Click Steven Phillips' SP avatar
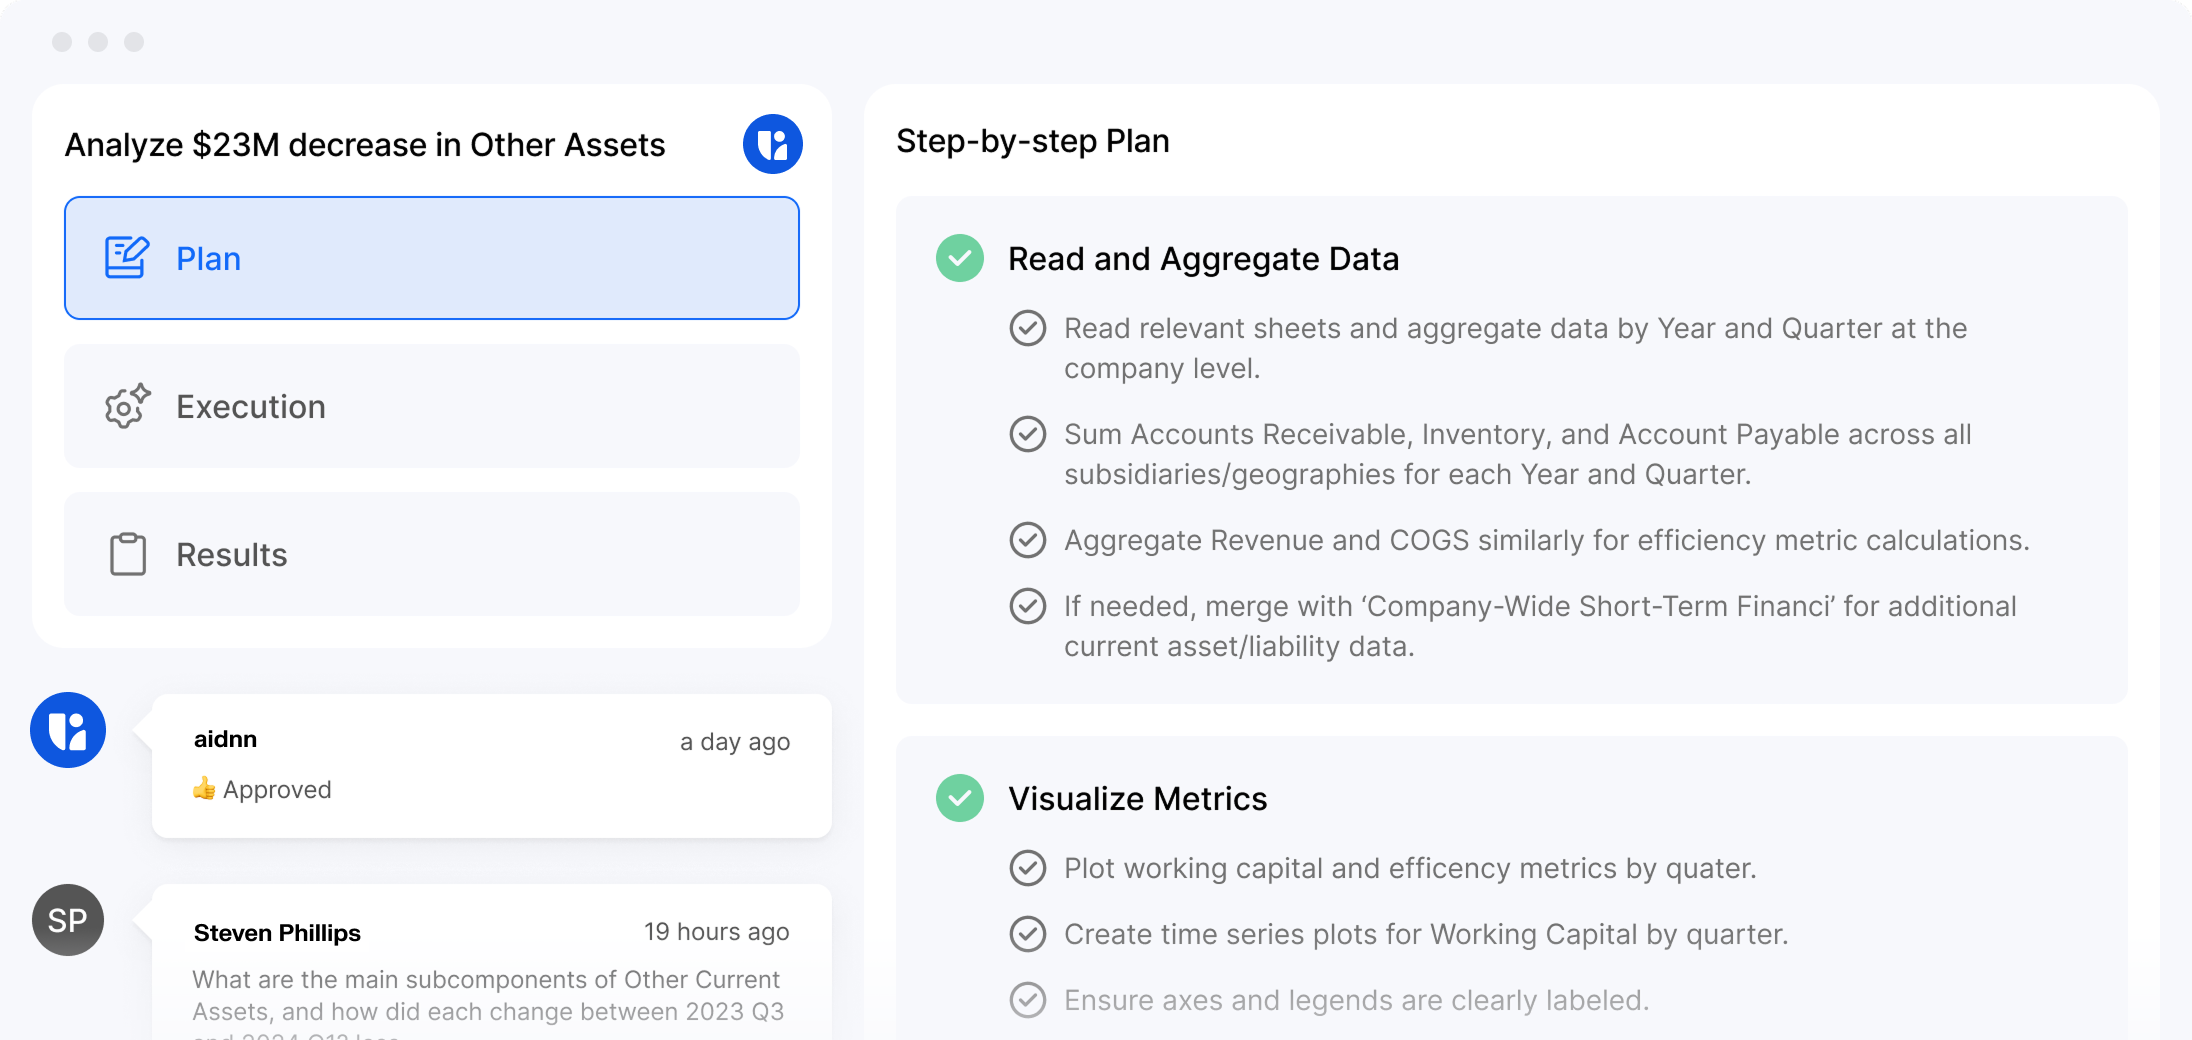Screen dimensions: 2192x1040 click(68, 920)
